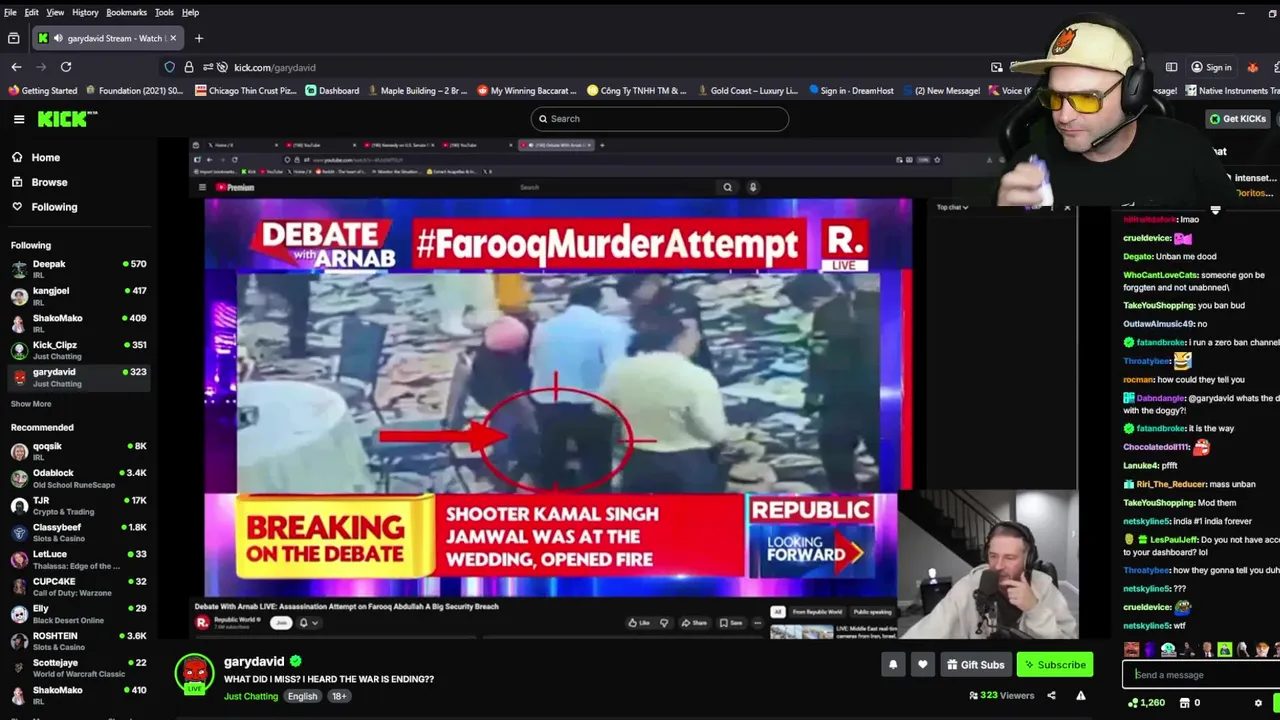The width and height of the screenshot is (1280, 720).
Task: Expand YouTube notification bell dropdown
Action: pos(309,623)
